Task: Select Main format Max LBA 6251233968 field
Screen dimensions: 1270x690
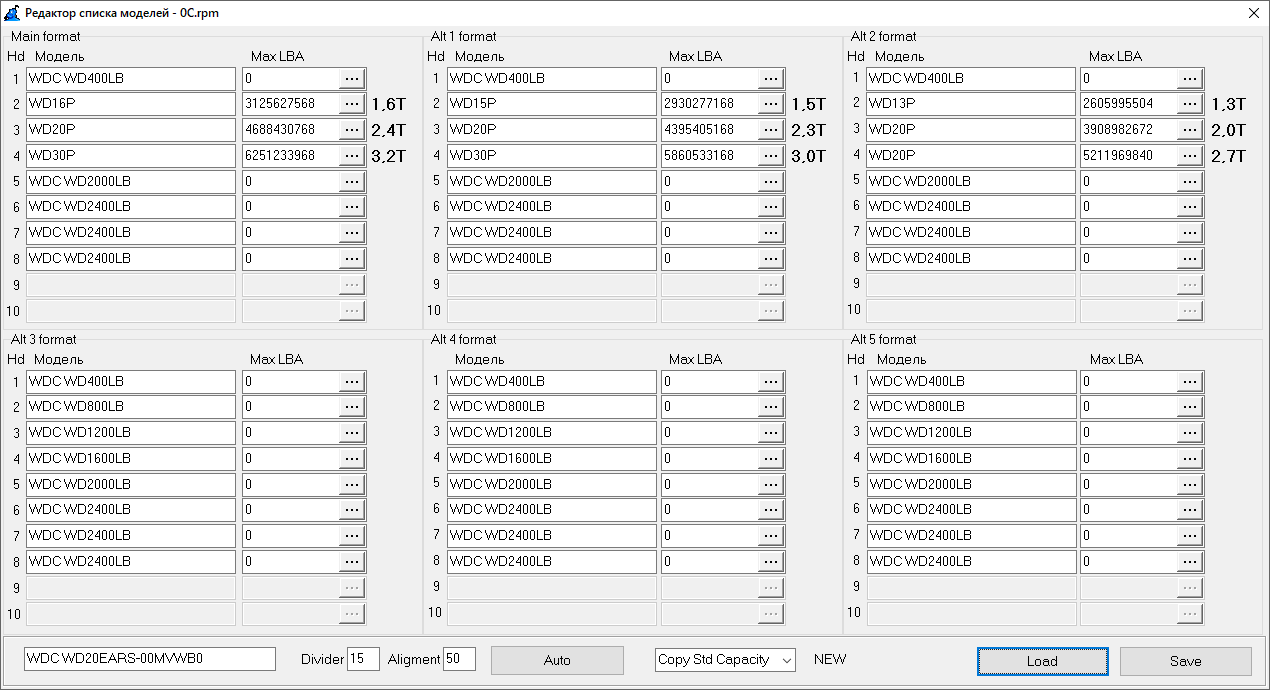Action: coord(291,156)
